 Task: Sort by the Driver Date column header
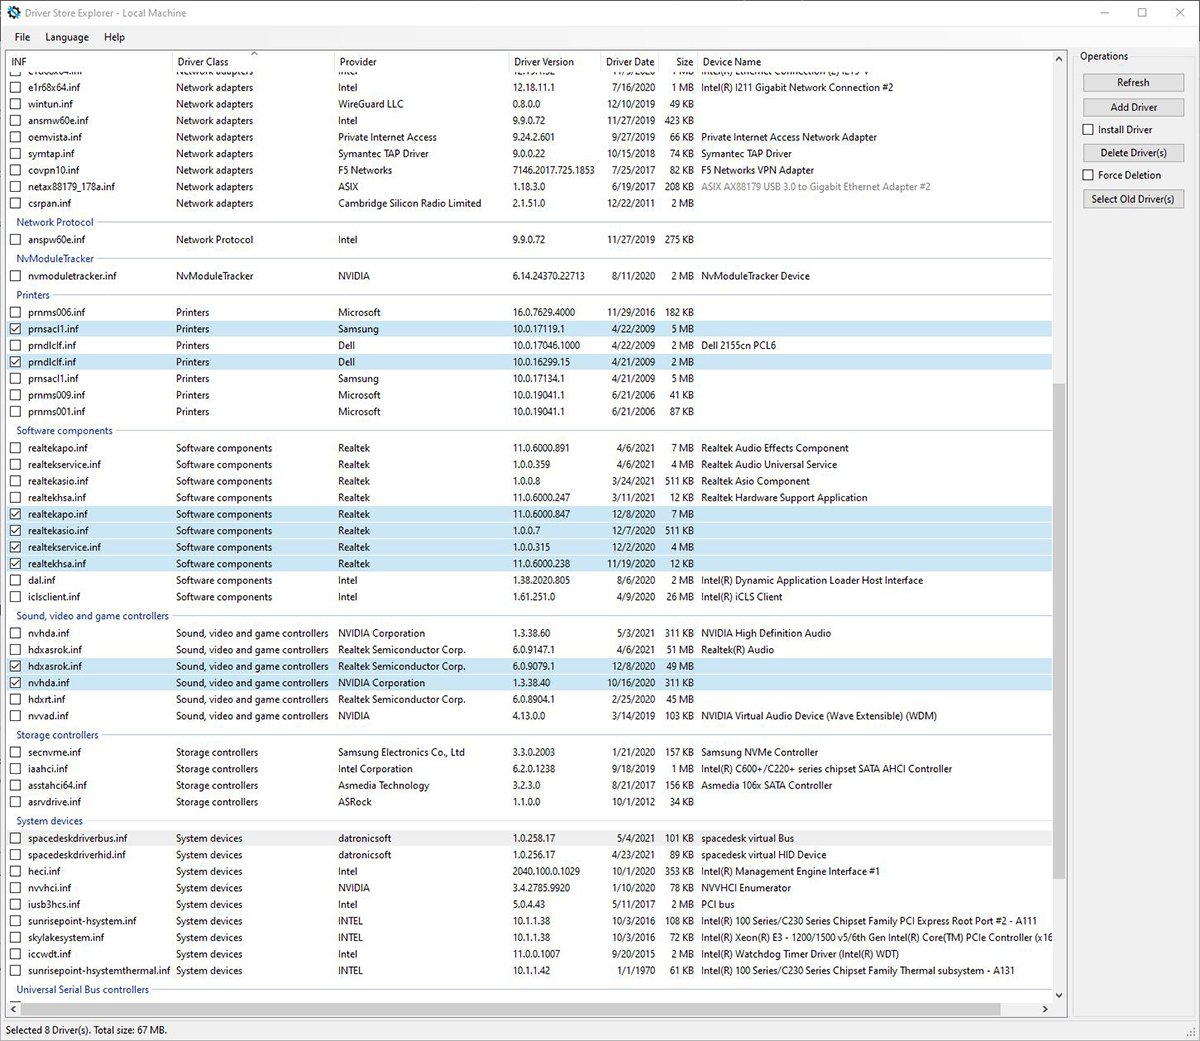pyautogui.click(x=629, y=61)
